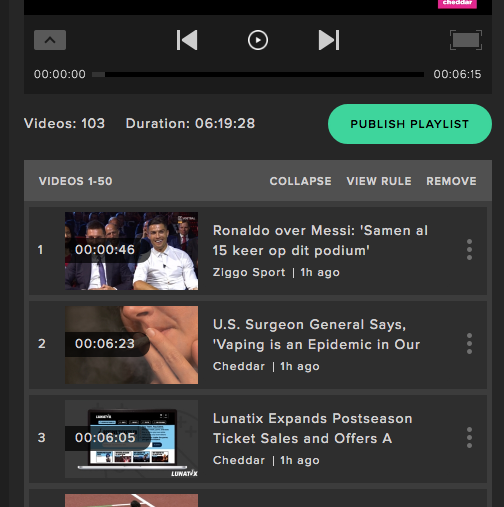Remove the Videos 1-50 group
Screen dimensions: 504x507
pyautogui.click(x=451, y=181)
